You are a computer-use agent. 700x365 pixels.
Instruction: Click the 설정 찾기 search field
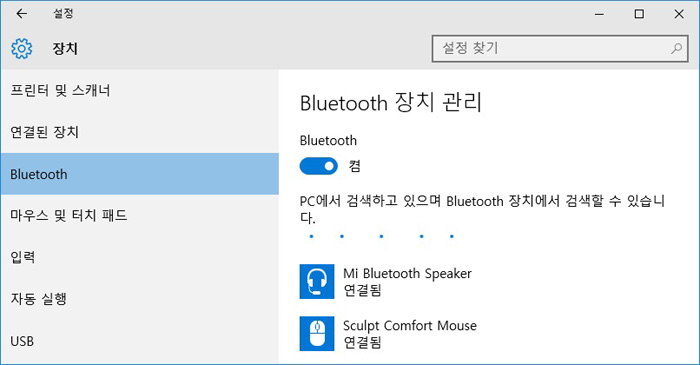pyautogui.click(x=560, y=48)
